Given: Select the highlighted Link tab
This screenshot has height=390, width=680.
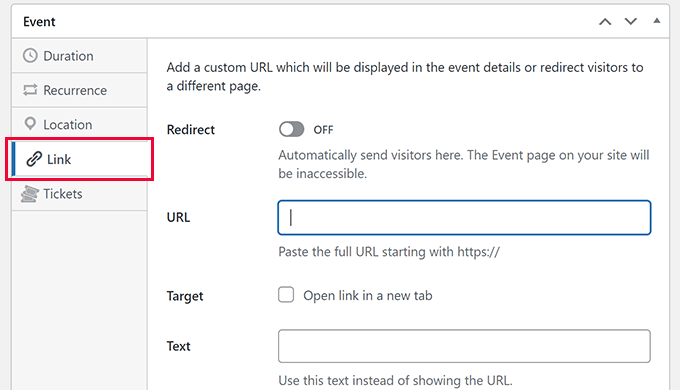Looking at the screenshot, I should point(79,159).
